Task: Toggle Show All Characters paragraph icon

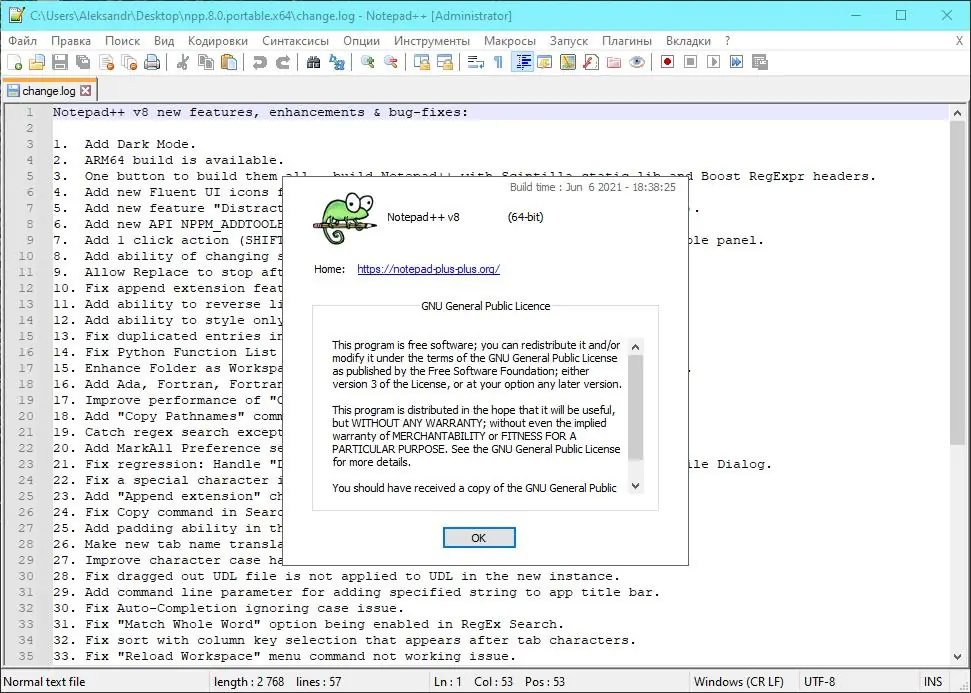Action: point(497,61)
